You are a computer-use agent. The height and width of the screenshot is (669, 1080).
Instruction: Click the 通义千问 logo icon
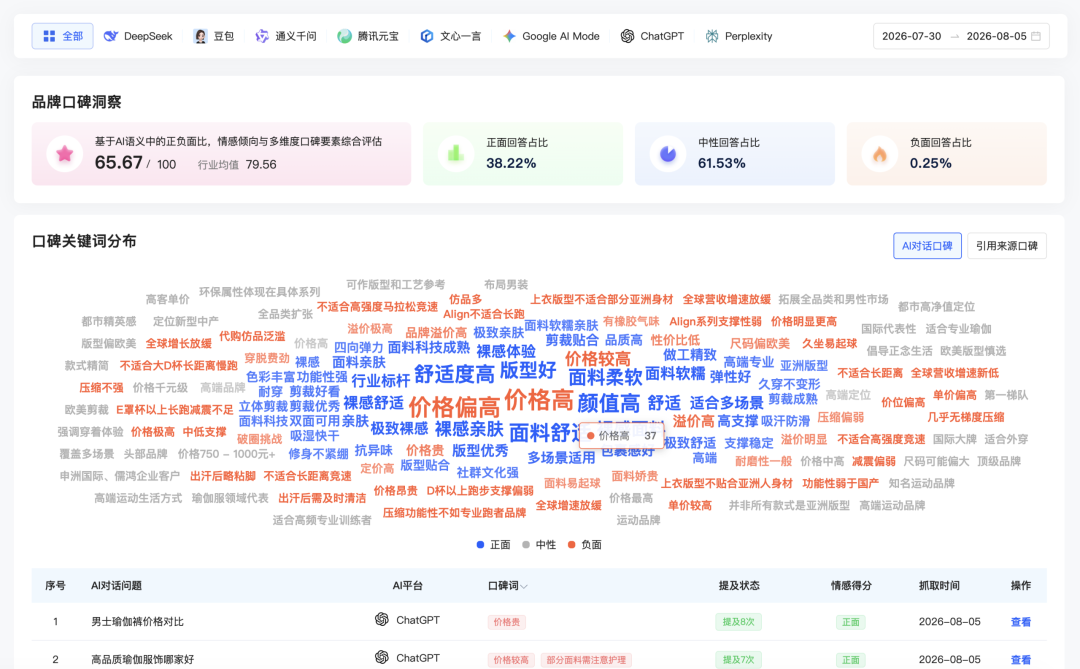(262, 36)
